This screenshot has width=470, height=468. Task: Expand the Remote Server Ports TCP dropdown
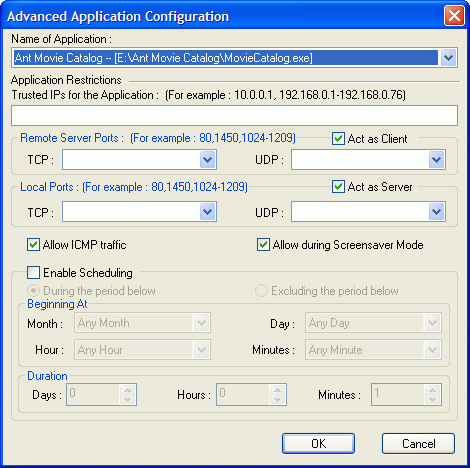tap(208, 160)
